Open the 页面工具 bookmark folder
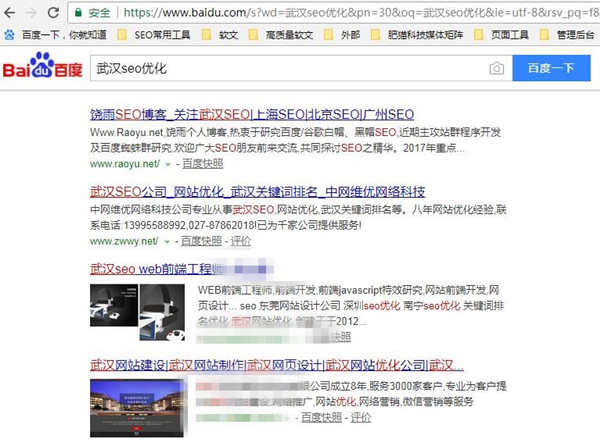Image resolution: width=600 pixels, height=442 pixels. click(x=501, y=35)
